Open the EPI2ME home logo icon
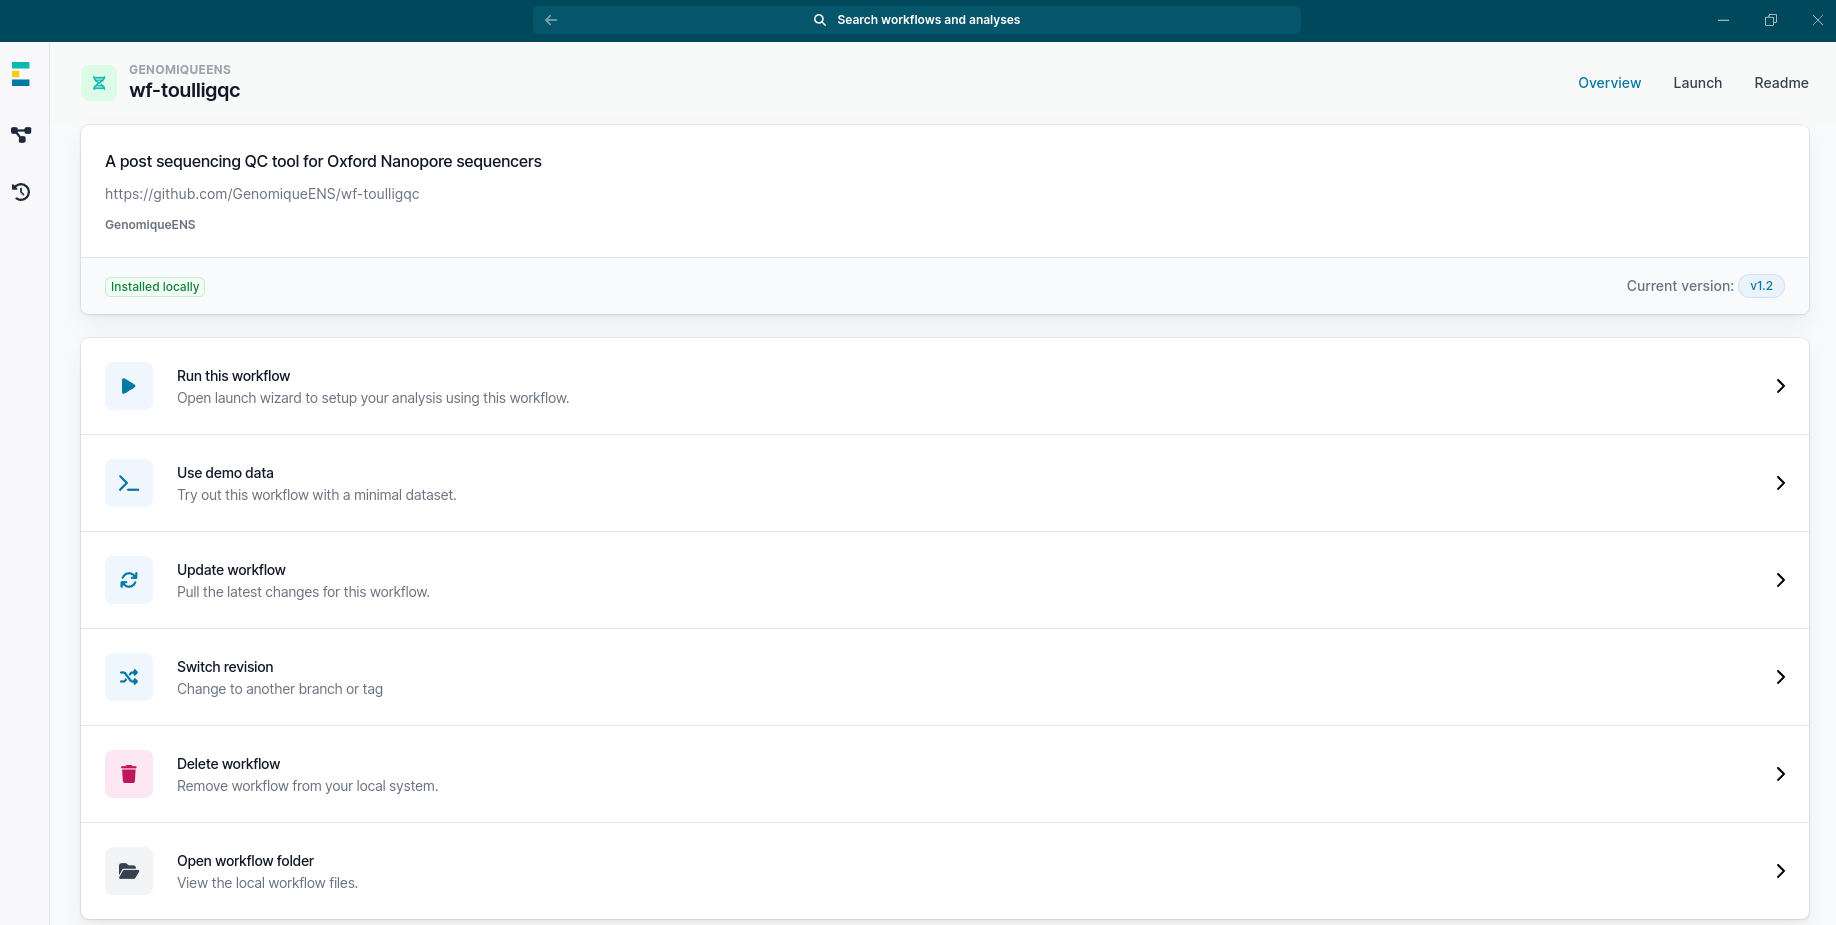 tap(21, 74)
